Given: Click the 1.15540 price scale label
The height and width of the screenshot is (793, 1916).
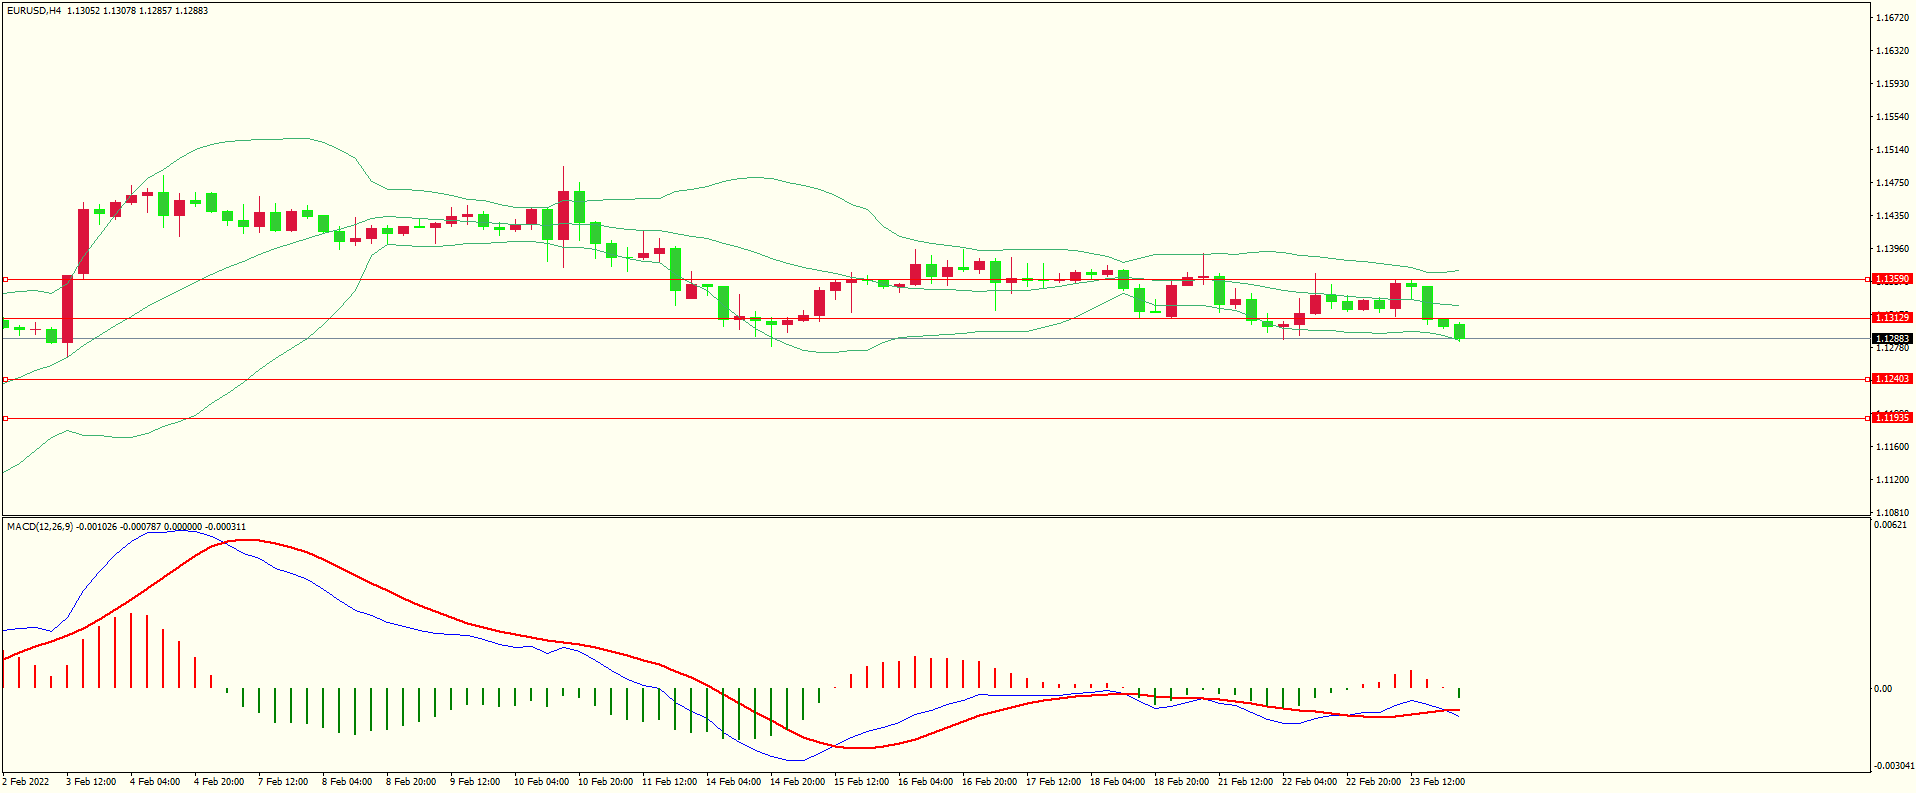Looking at the screenshot, I should 1893,117.
